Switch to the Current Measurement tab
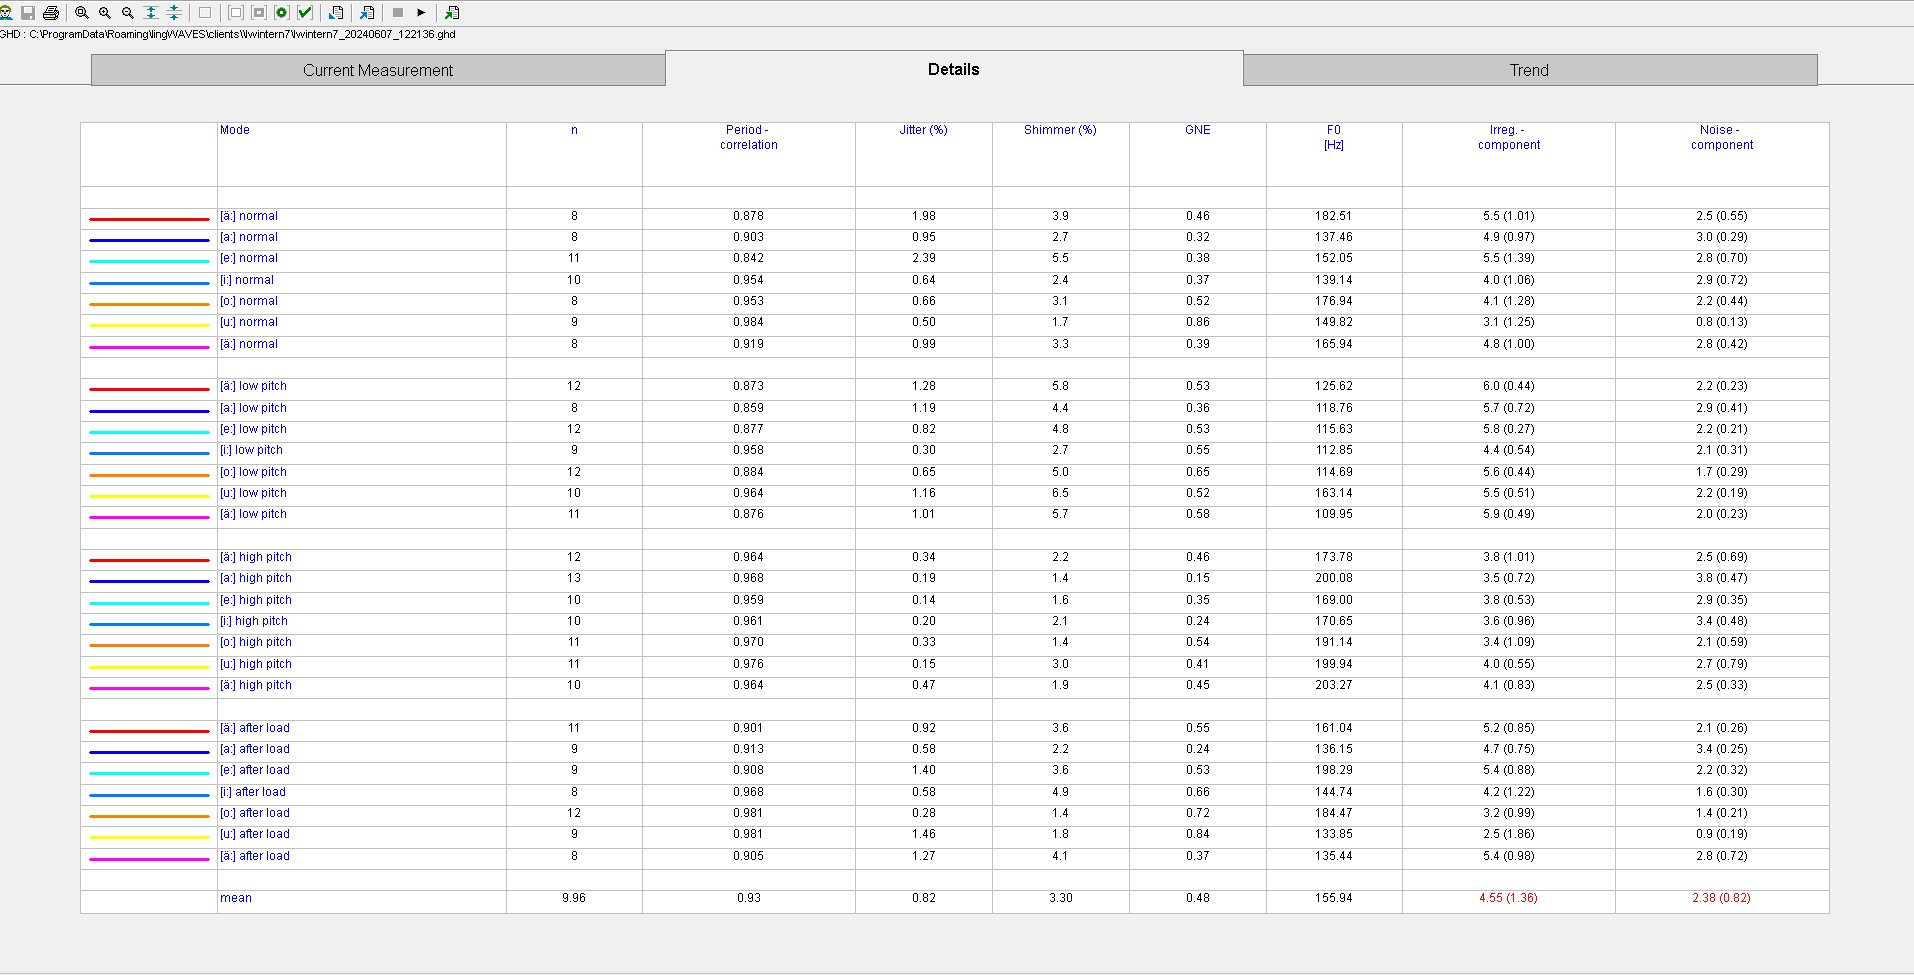The width and height of the screenshot is (1914, 975). coord(378,70)
